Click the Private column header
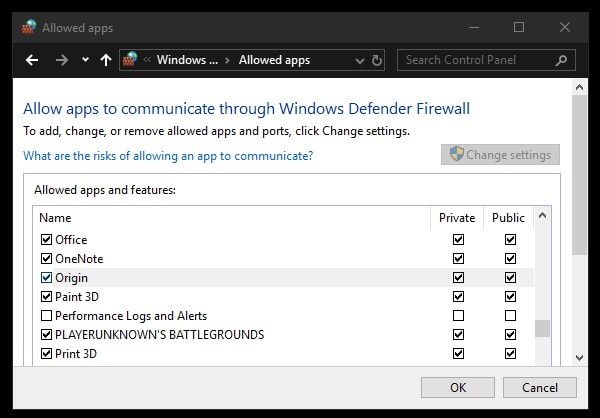 pyautogui.click(x=457, y=218)
